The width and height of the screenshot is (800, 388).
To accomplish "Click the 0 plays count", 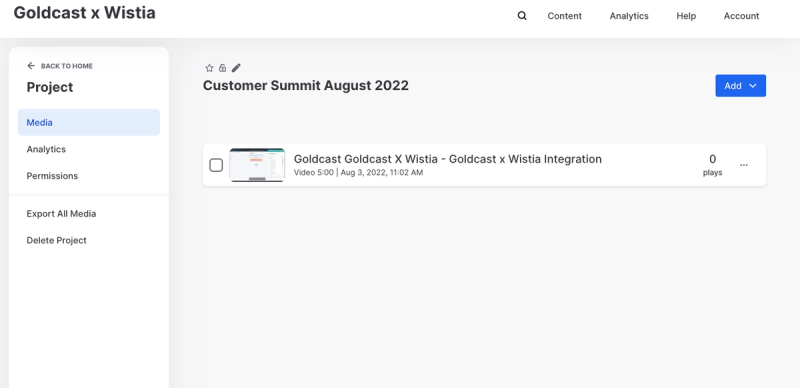I will 712,165.
